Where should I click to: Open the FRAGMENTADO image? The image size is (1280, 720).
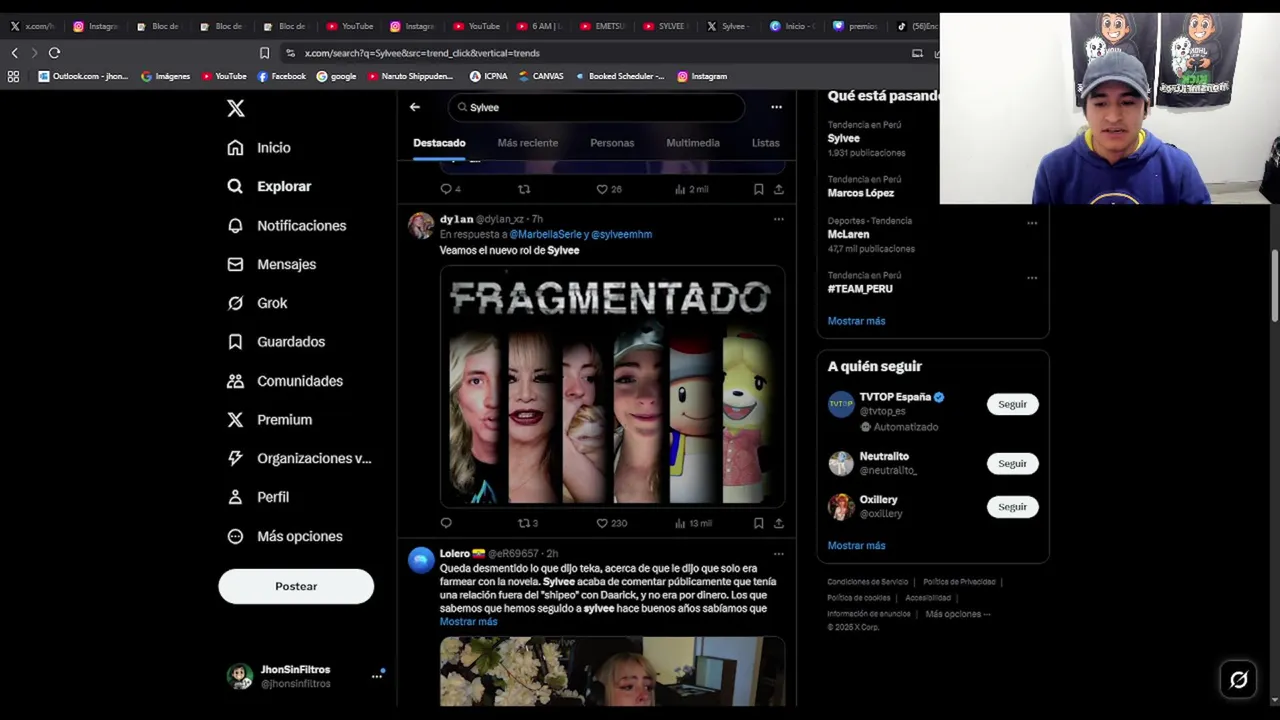click(x=612, y=386)
